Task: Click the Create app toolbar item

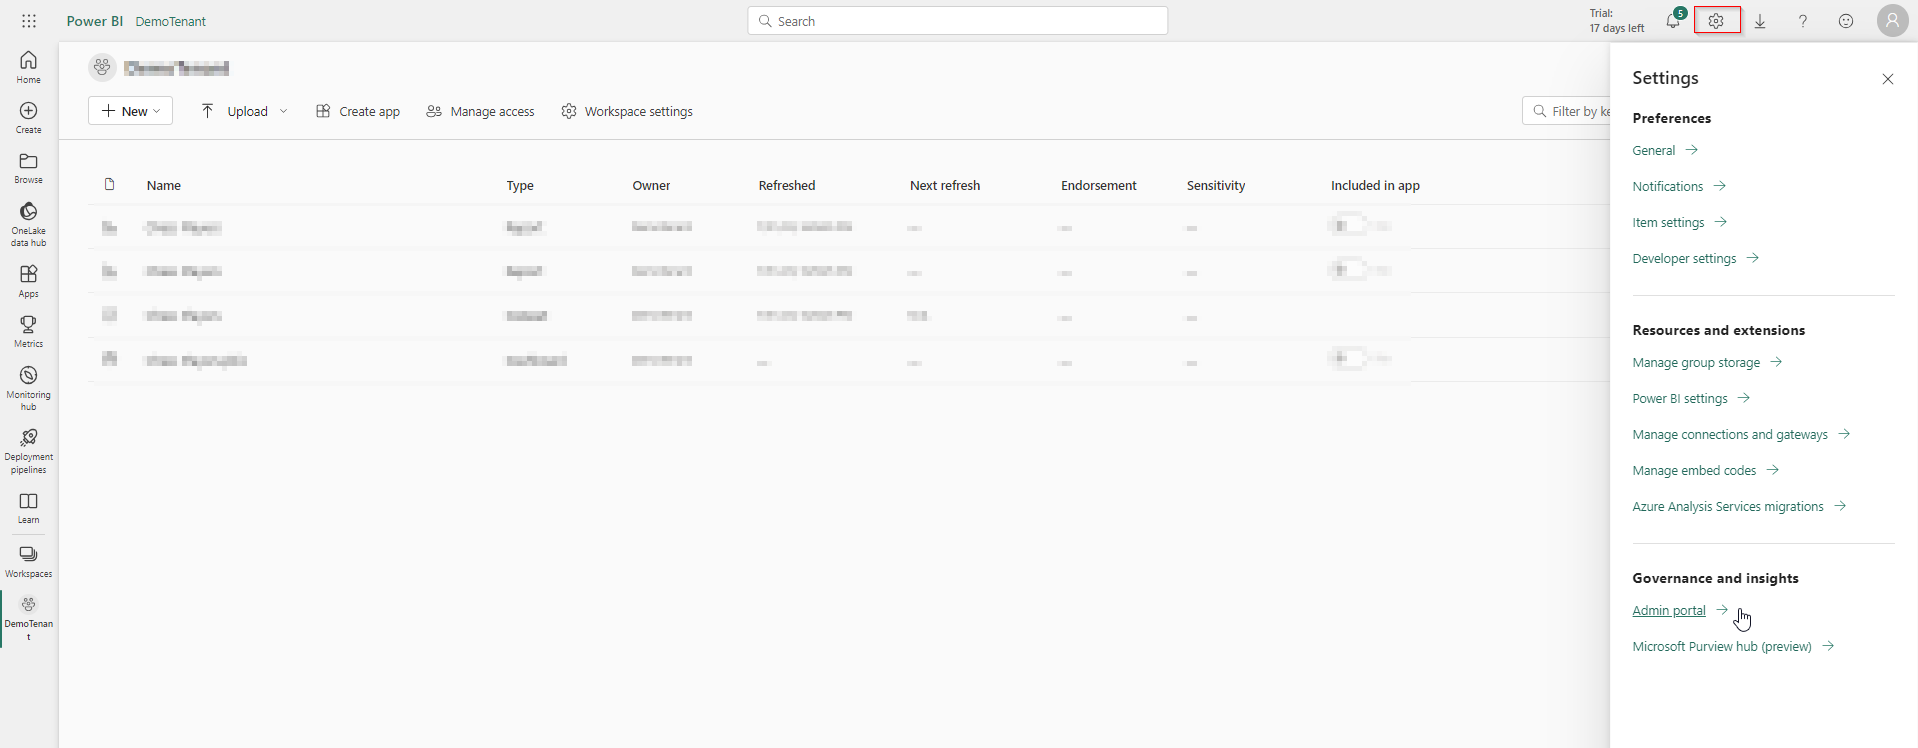Action: pyautogui.click(x=358, y=111)
